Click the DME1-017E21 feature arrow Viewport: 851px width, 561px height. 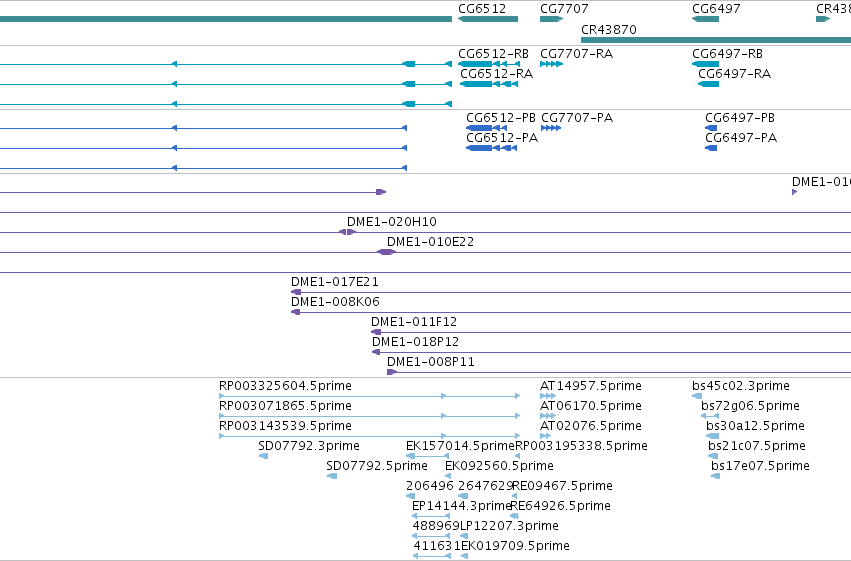click(x=296, y=292)
